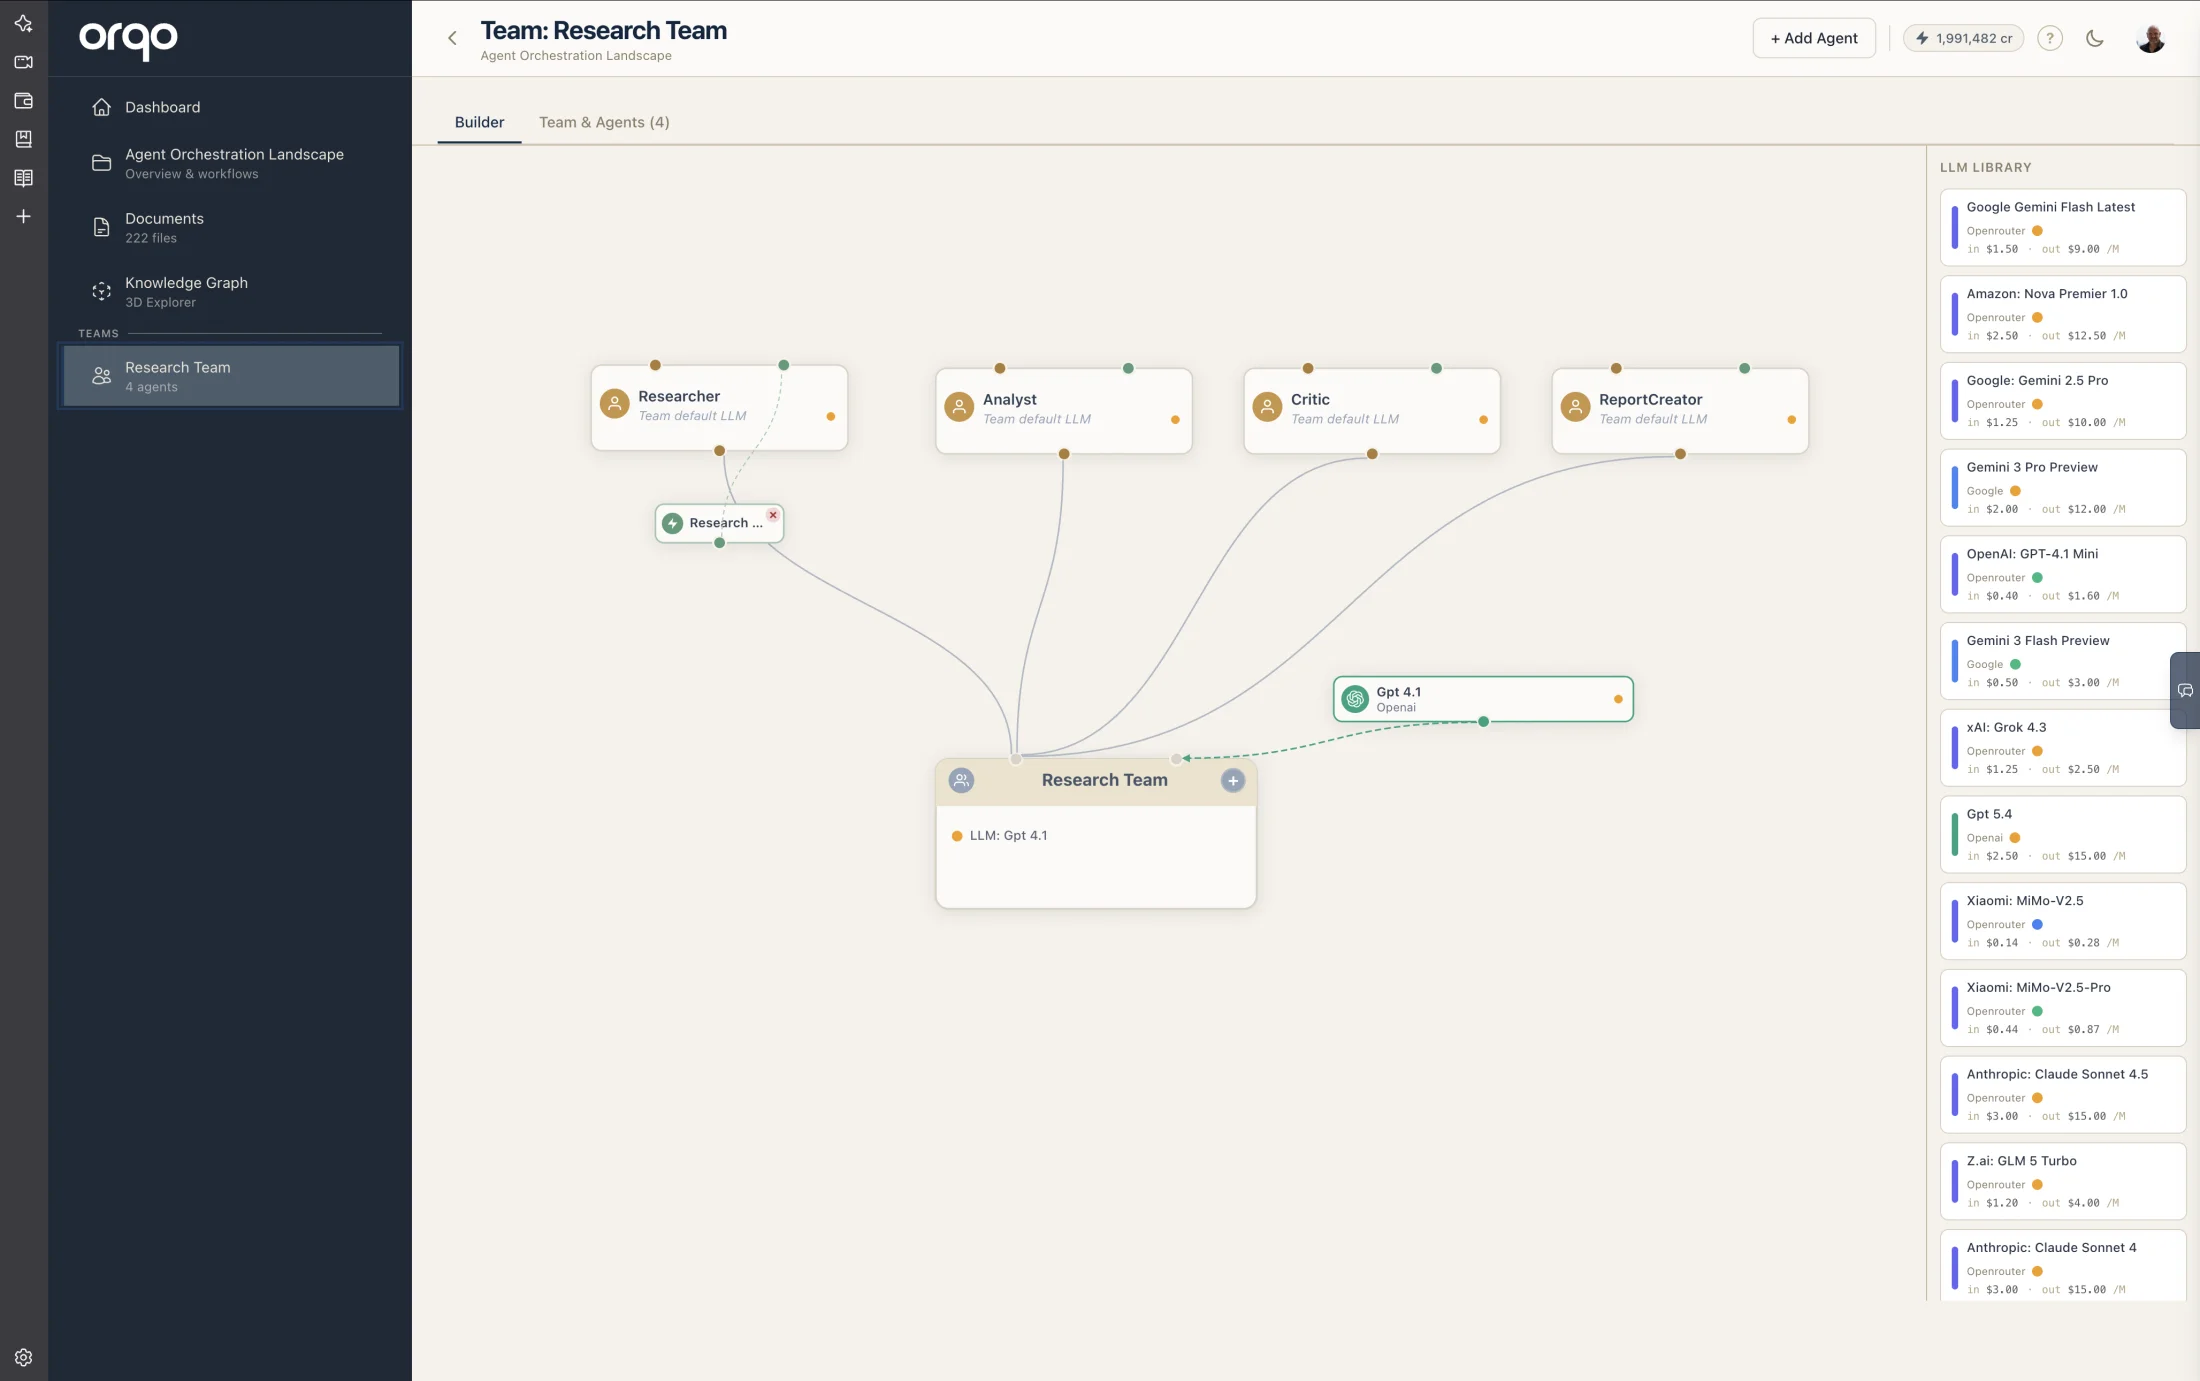Image resolution: width=2200 pixels, height=1381 pixels.
Task: Select Gemini 3 Flash Preview in the LLM library
Action: [2062, 661]
